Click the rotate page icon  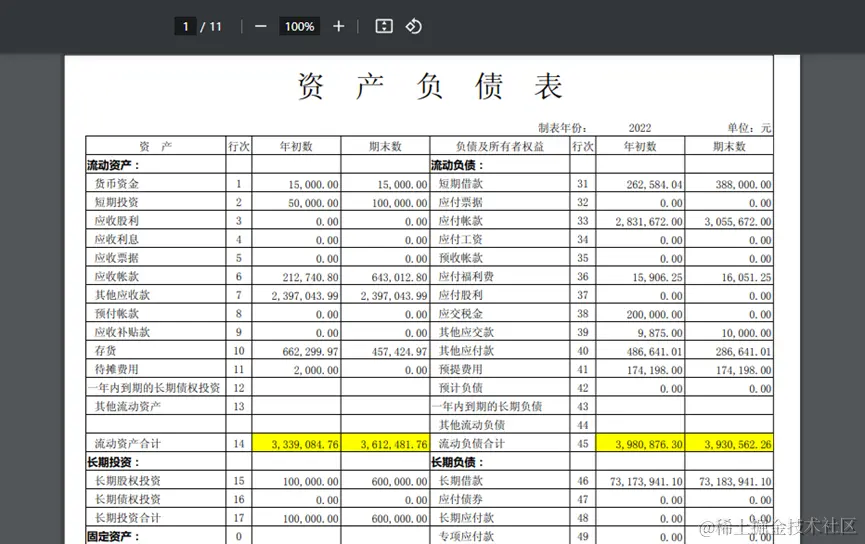point(414,26)
